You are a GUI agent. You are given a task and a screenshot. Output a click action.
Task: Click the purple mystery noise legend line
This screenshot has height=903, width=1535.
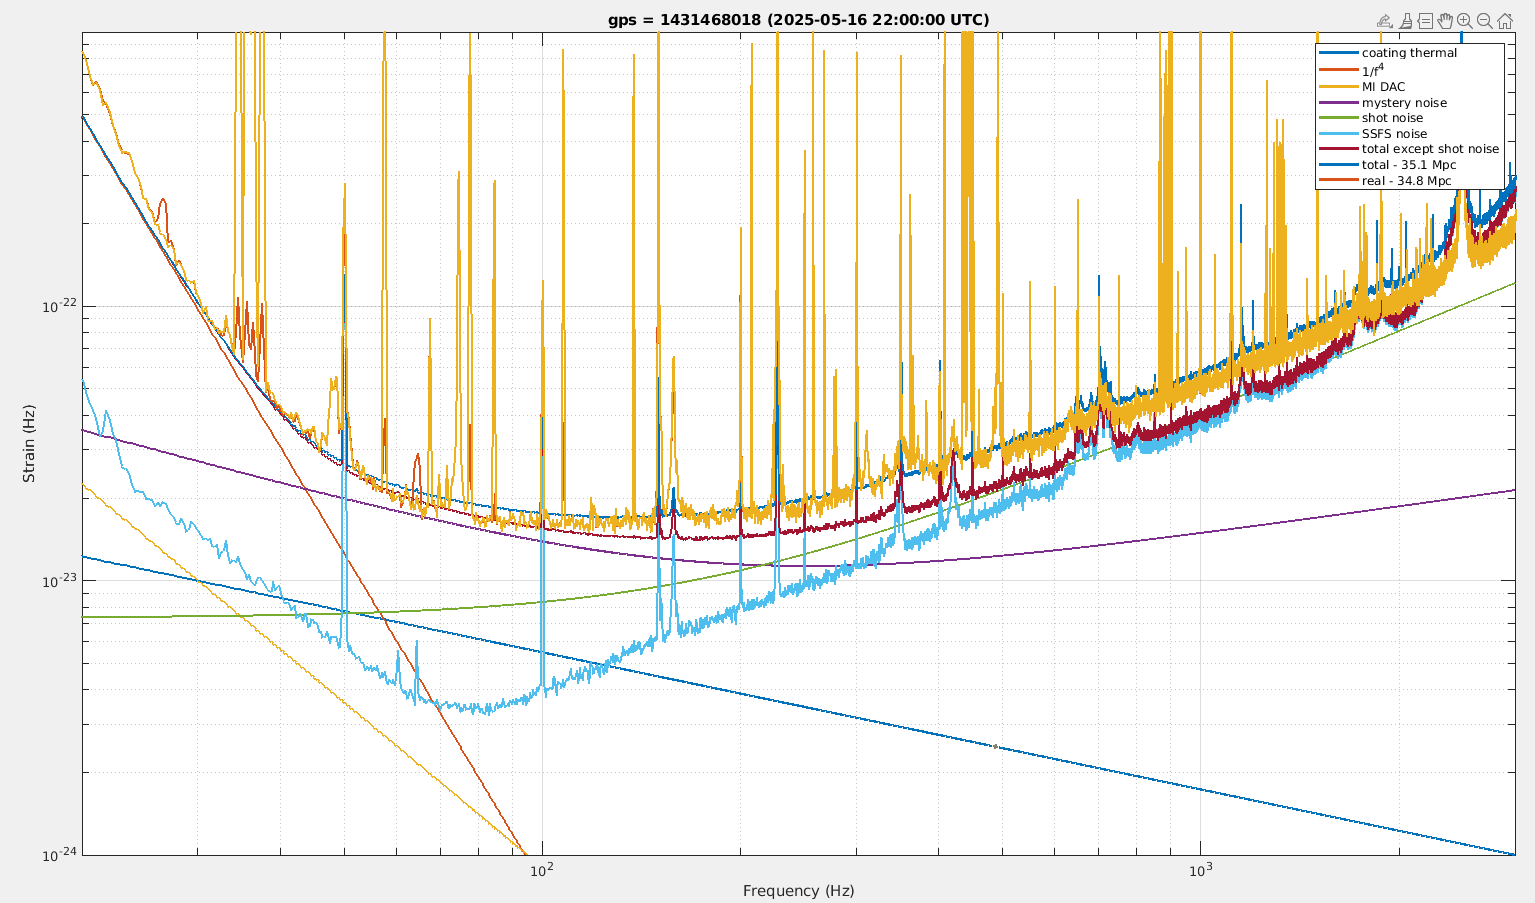1339,103
